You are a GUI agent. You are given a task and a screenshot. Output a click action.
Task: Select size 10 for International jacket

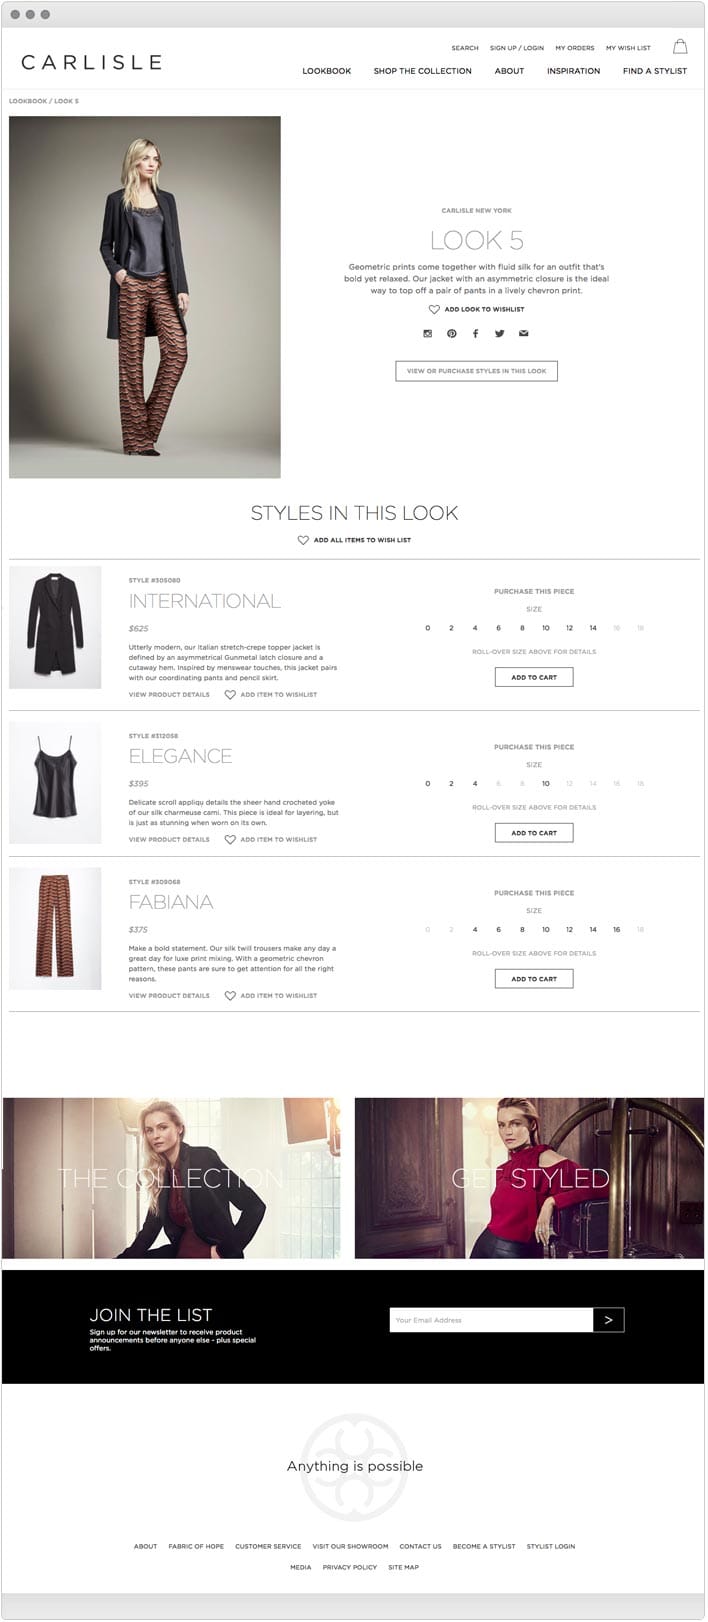[546, 628]
